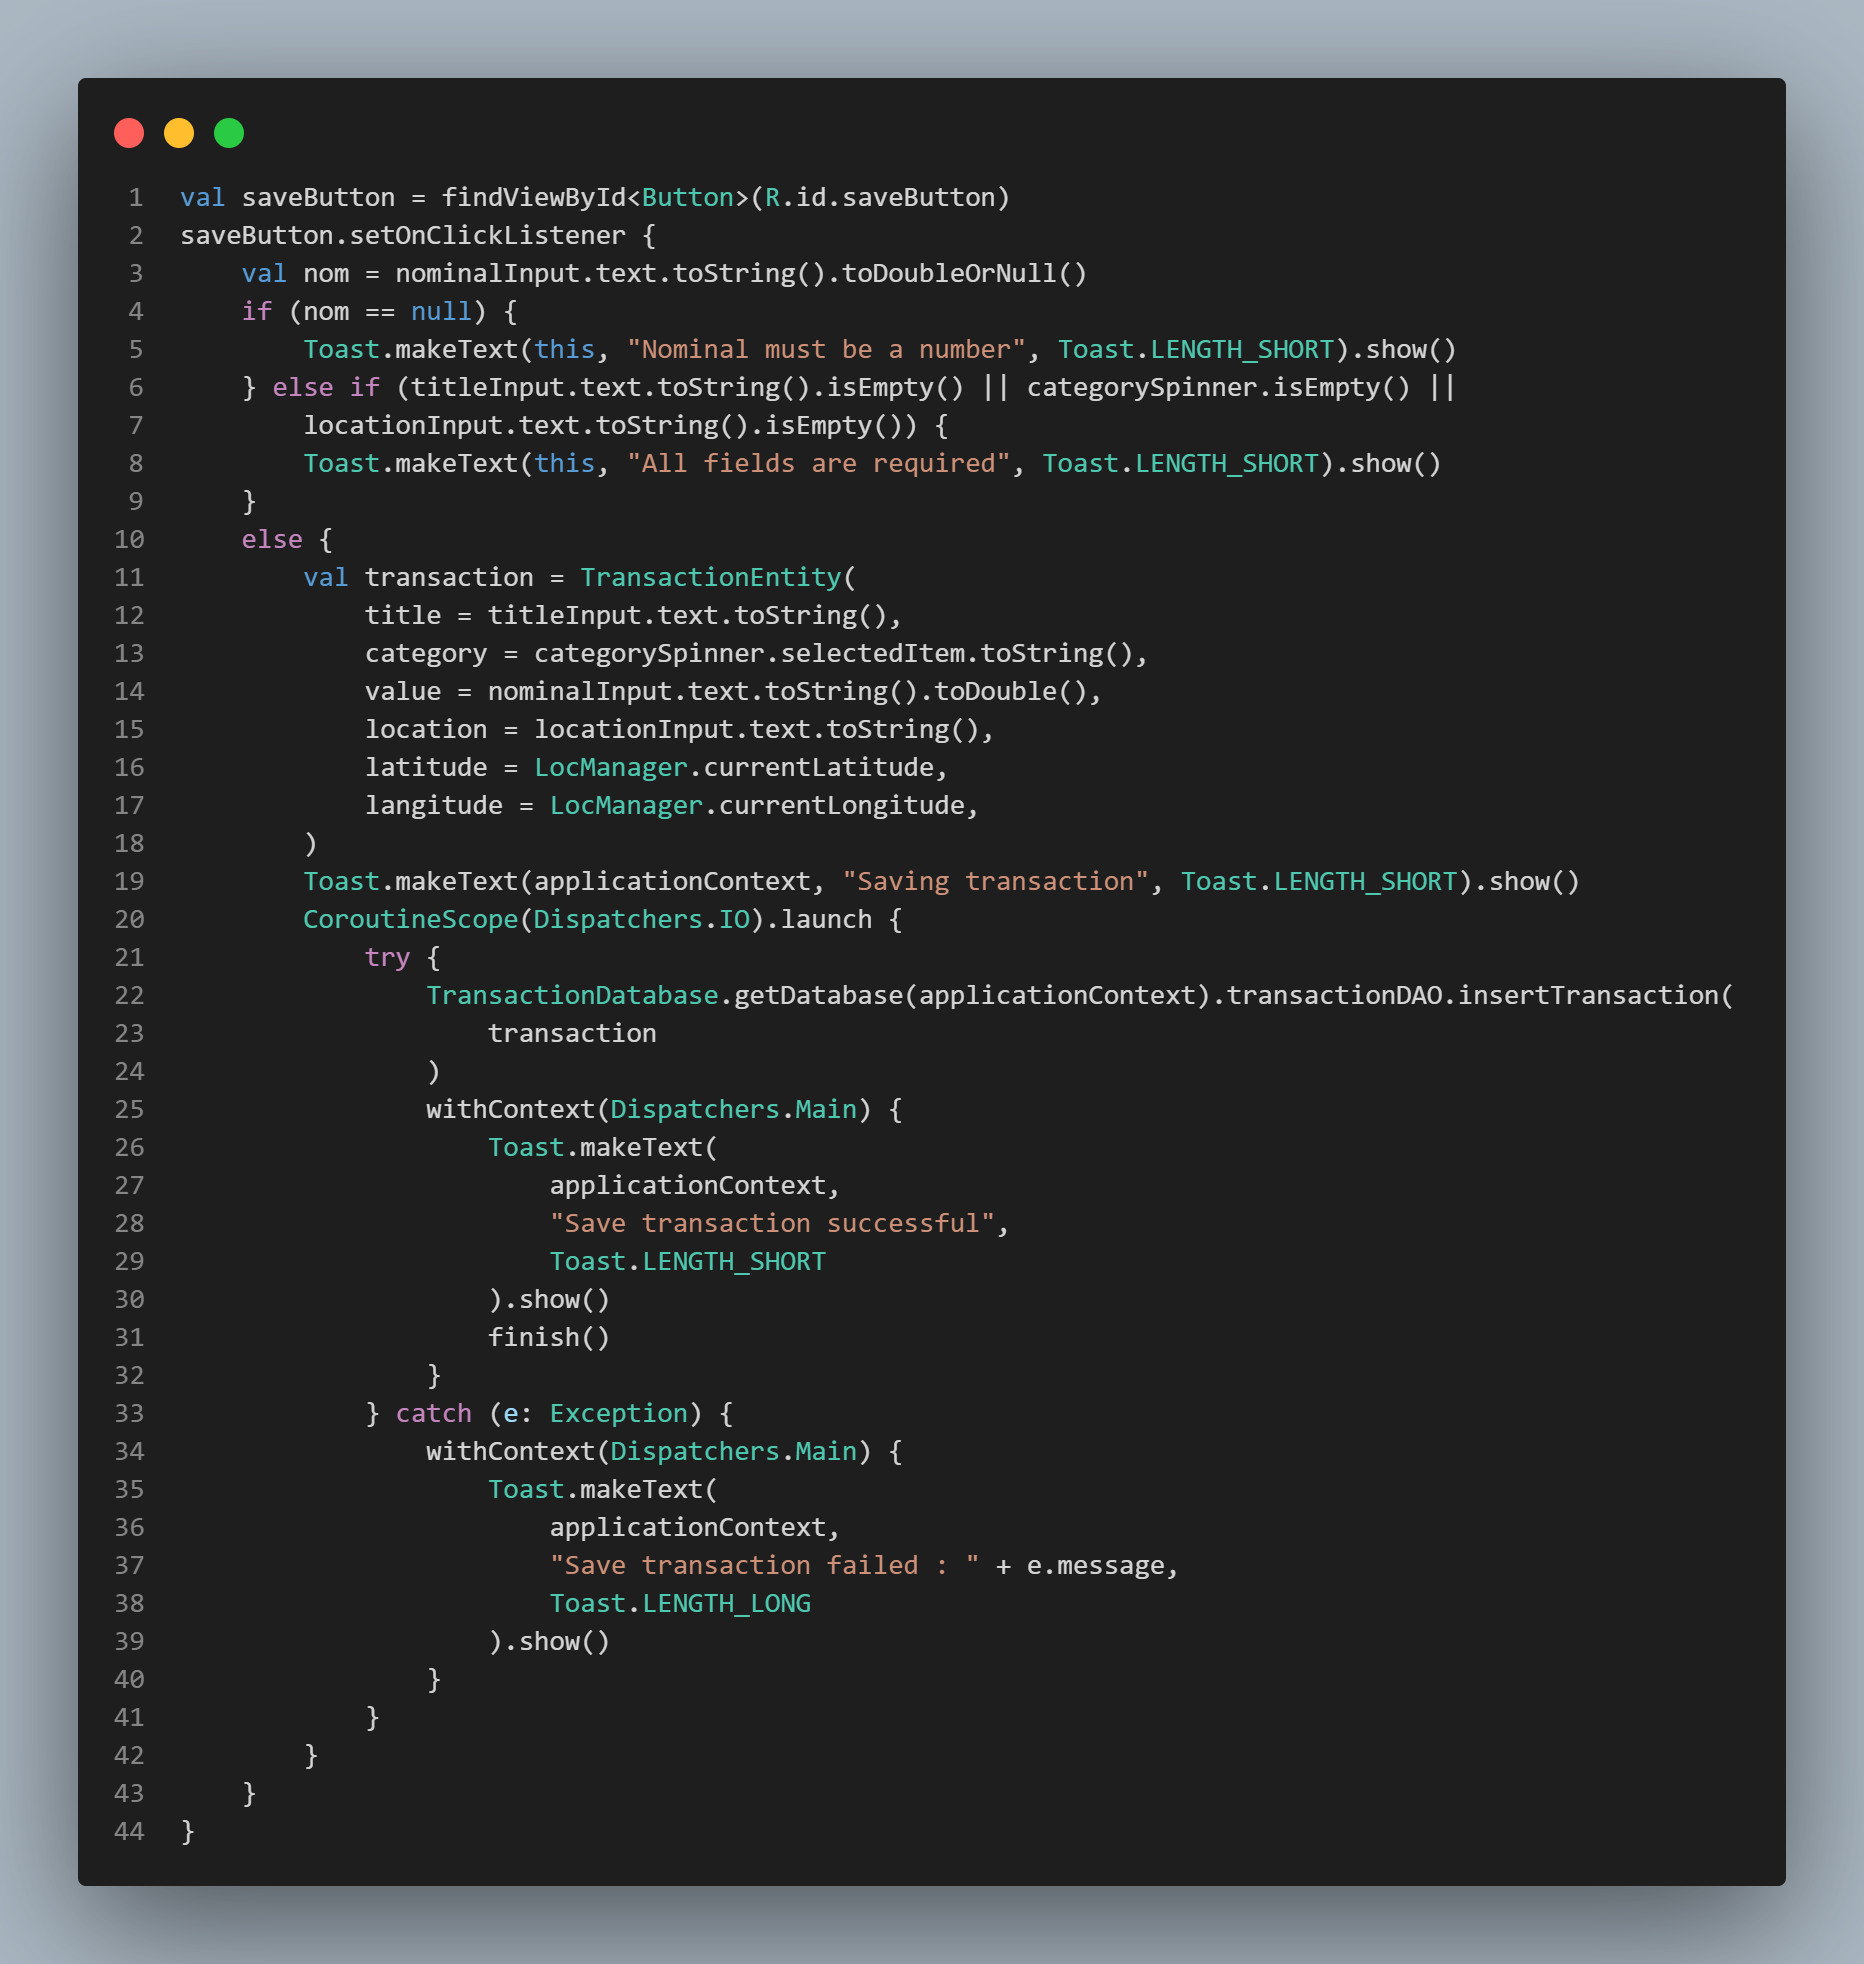Click string "Nominal must be a number"

(826, 350)
